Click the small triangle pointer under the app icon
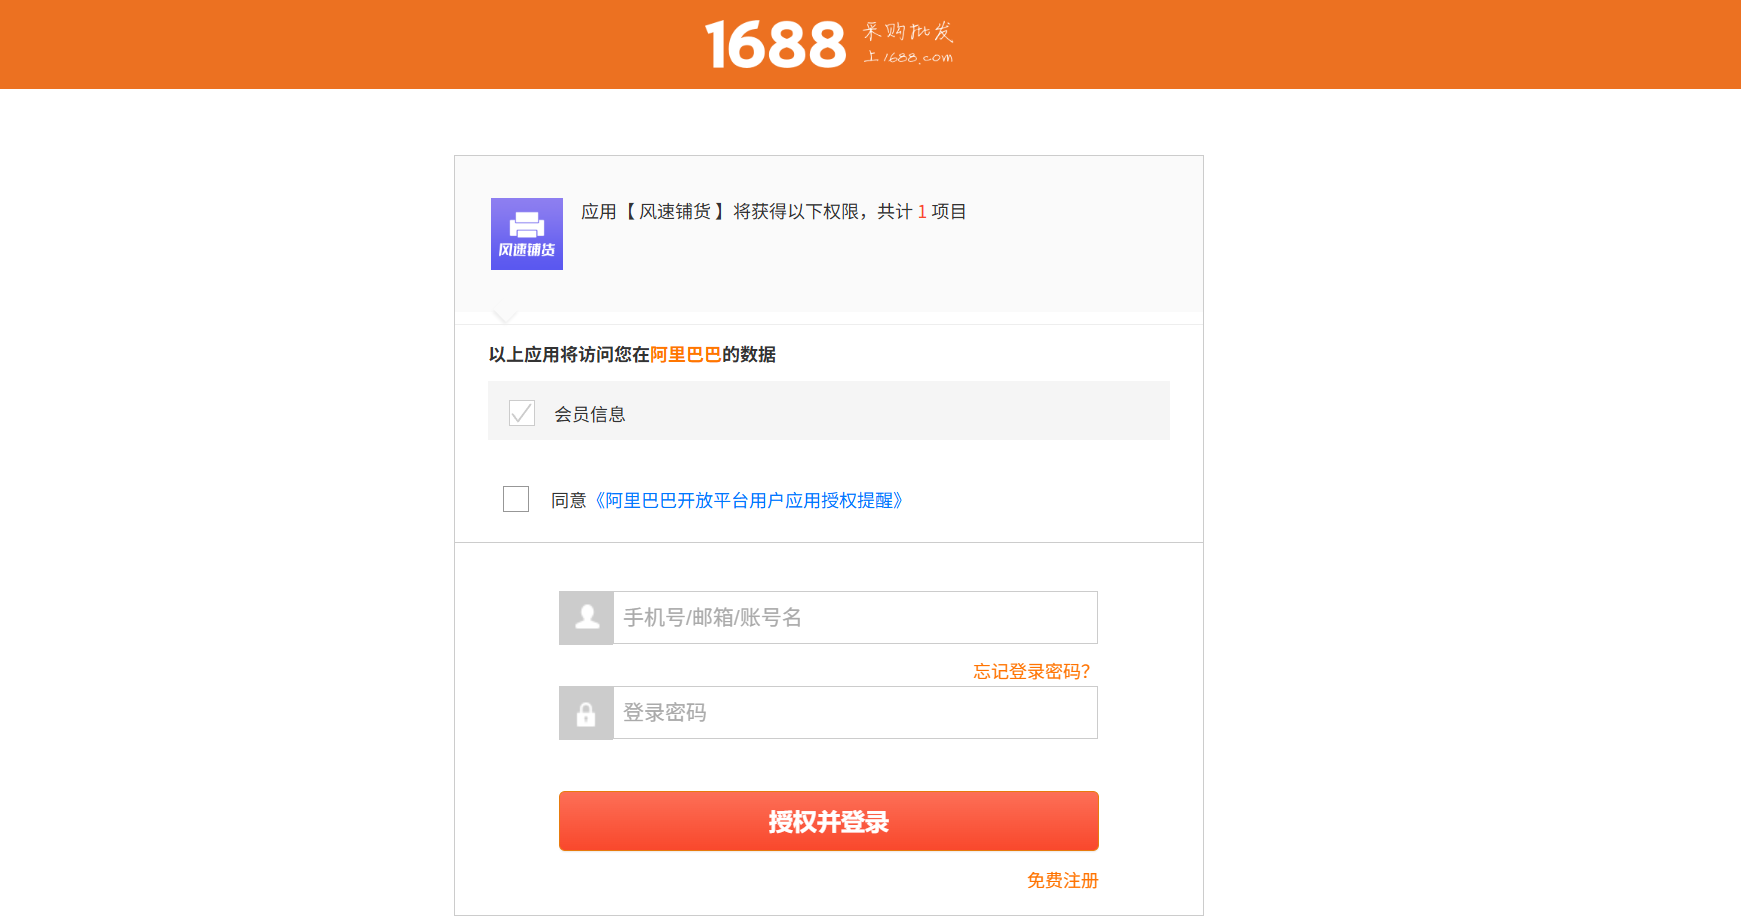 tap(505, 317)
